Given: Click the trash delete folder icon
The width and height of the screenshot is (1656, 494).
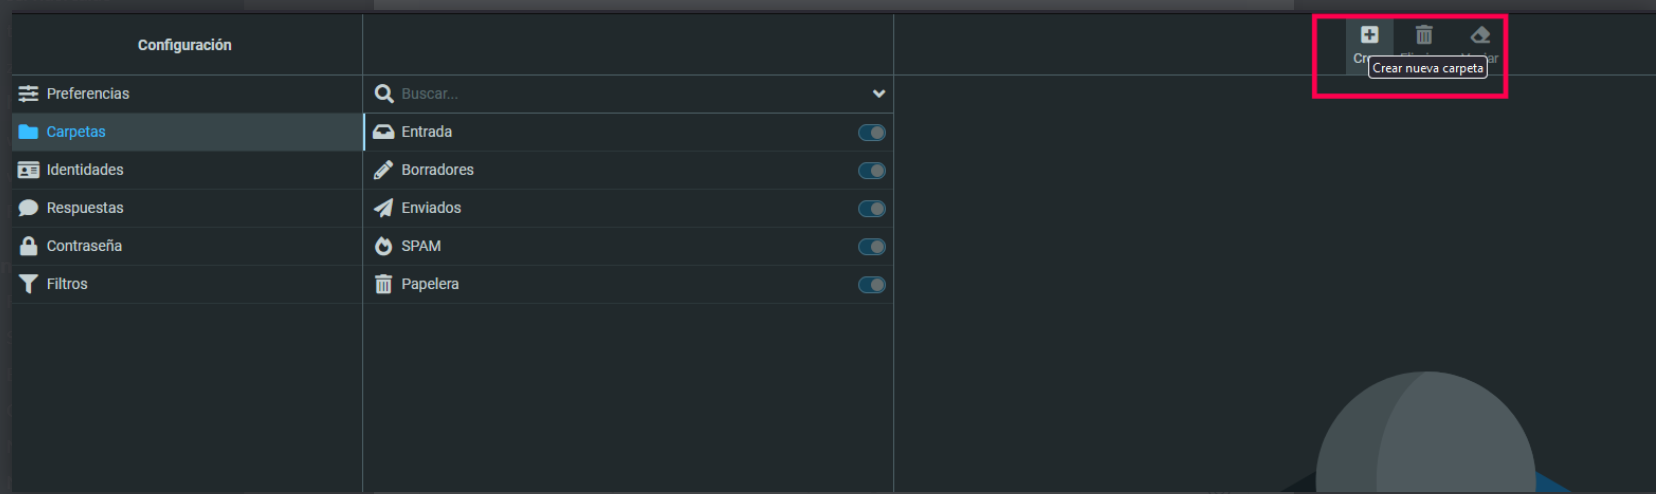Looking at the screenshot, I should pos(1424,35).
